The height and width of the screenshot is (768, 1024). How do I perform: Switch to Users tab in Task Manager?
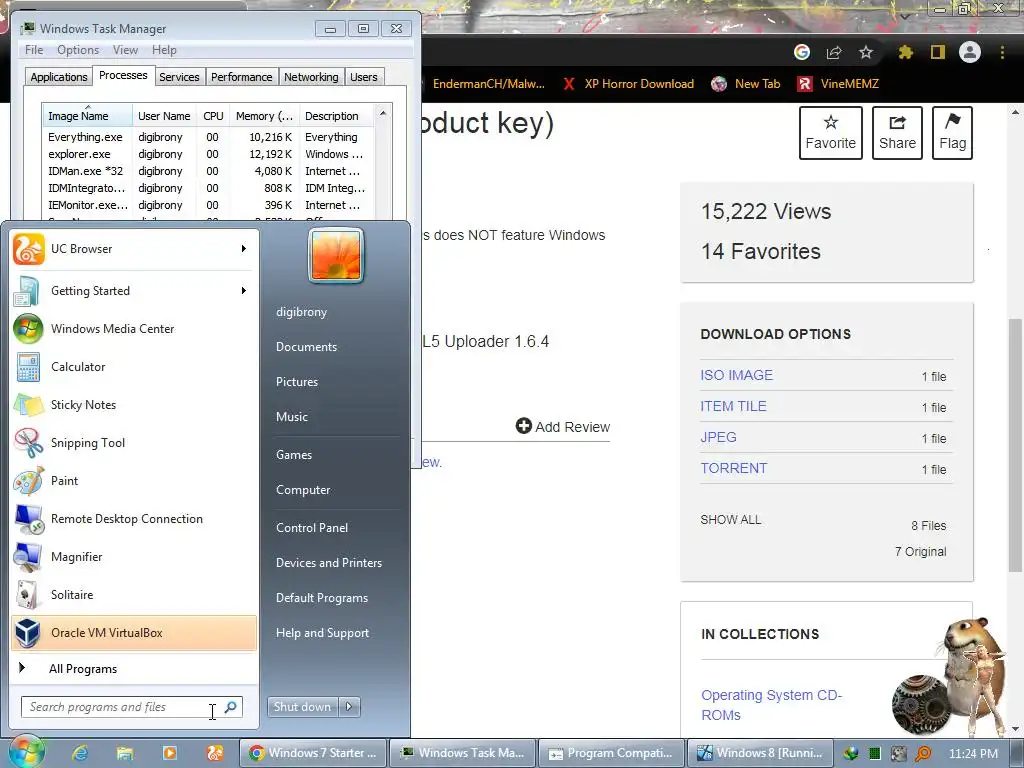pyautogui.click(x=364, y=77)
